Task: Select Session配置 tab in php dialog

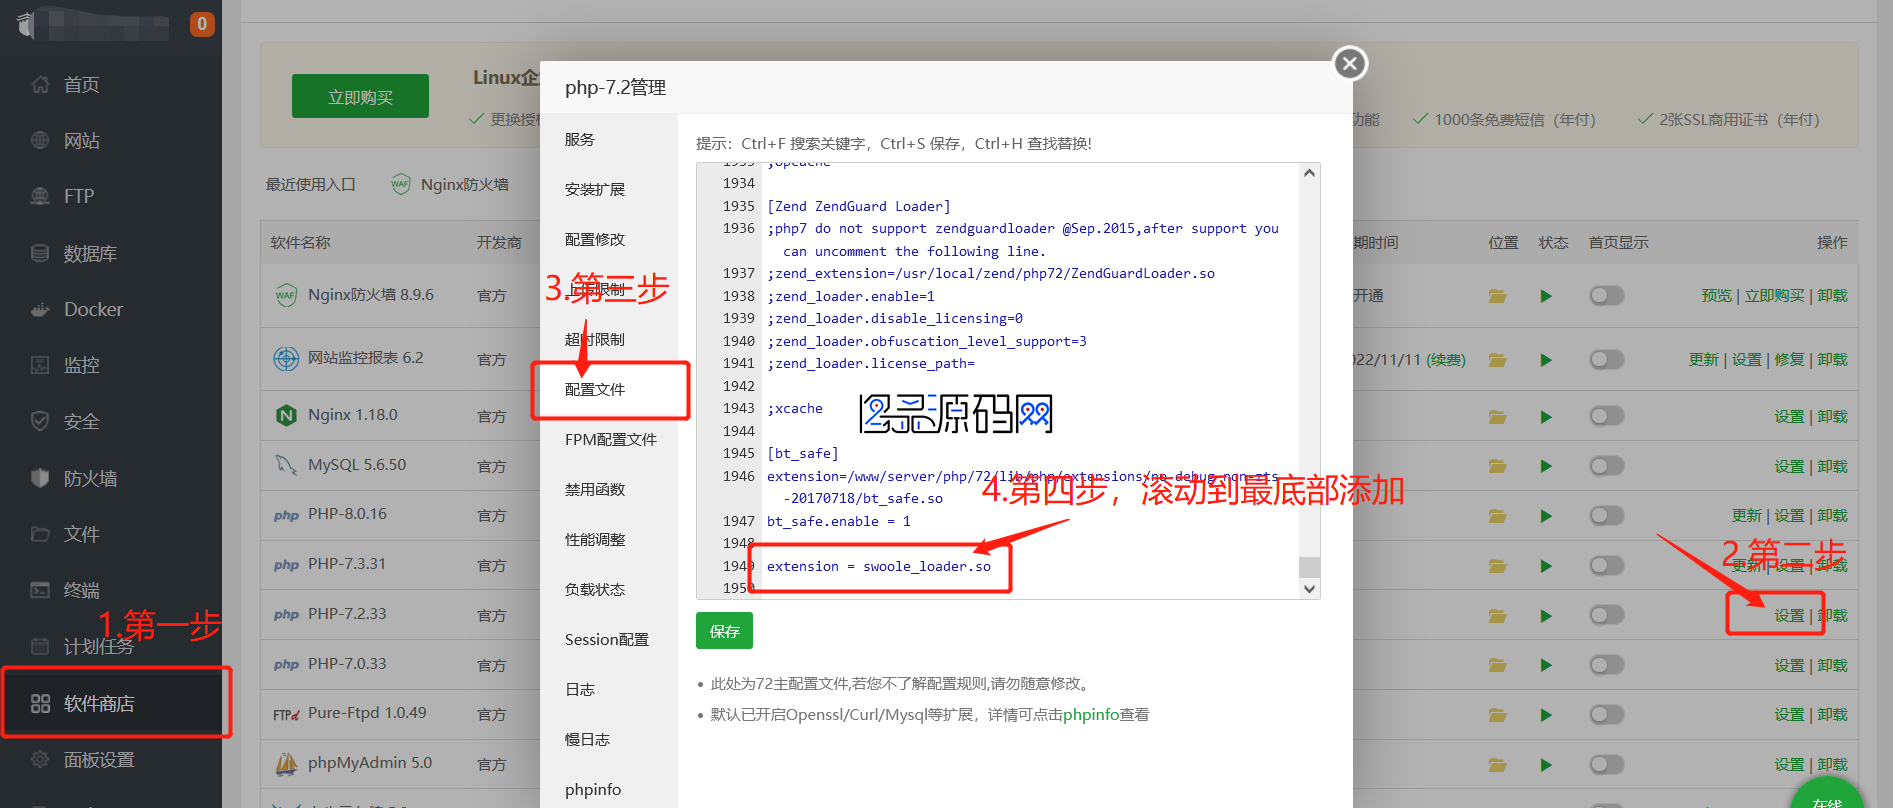Action: 607,640
